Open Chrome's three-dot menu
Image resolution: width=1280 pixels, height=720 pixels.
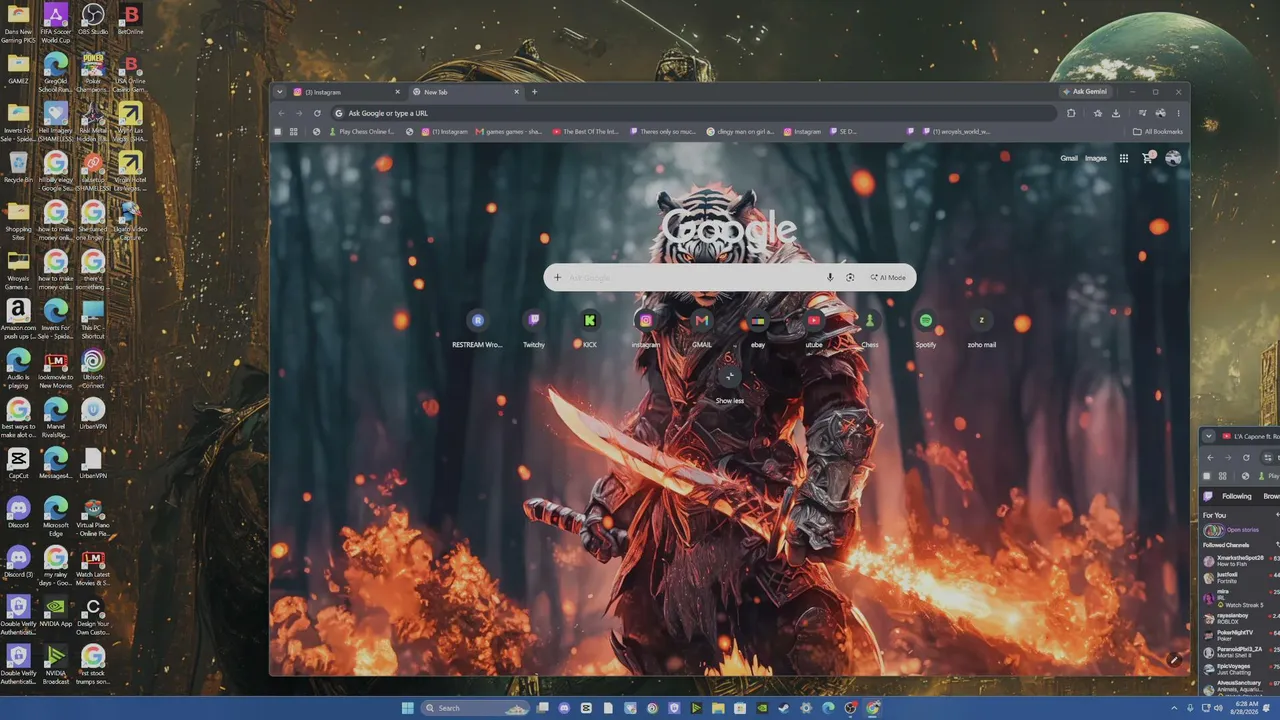[x=1178, y=113]
